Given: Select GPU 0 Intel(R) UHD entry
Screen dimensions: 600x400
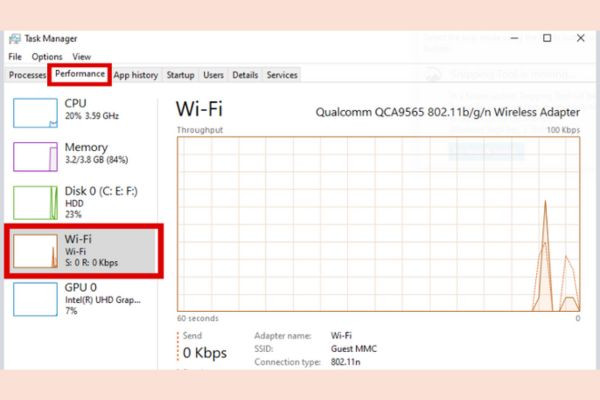Looking at the screenshot, I should click(82, 299).
